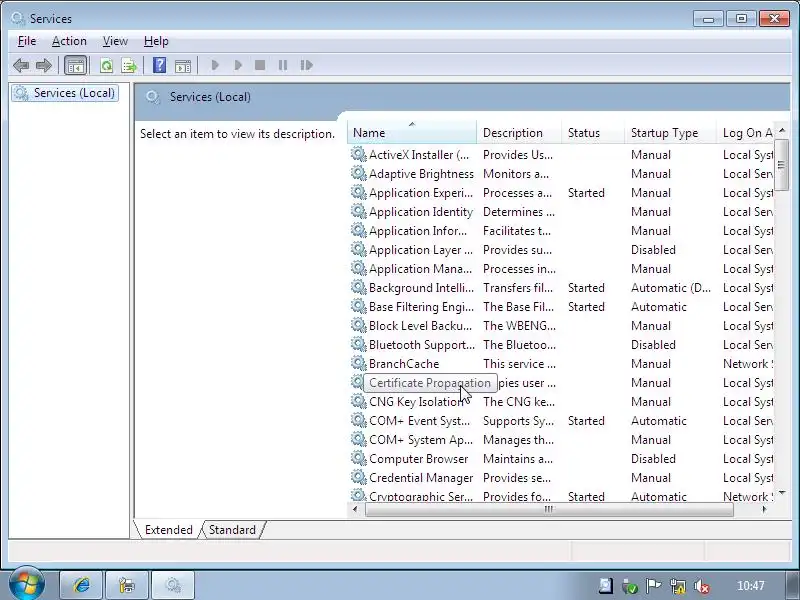This screenshot has height=600, width=800.
Task: Click the second play arrow toolbar icon
Action: (x=238, y=65)
